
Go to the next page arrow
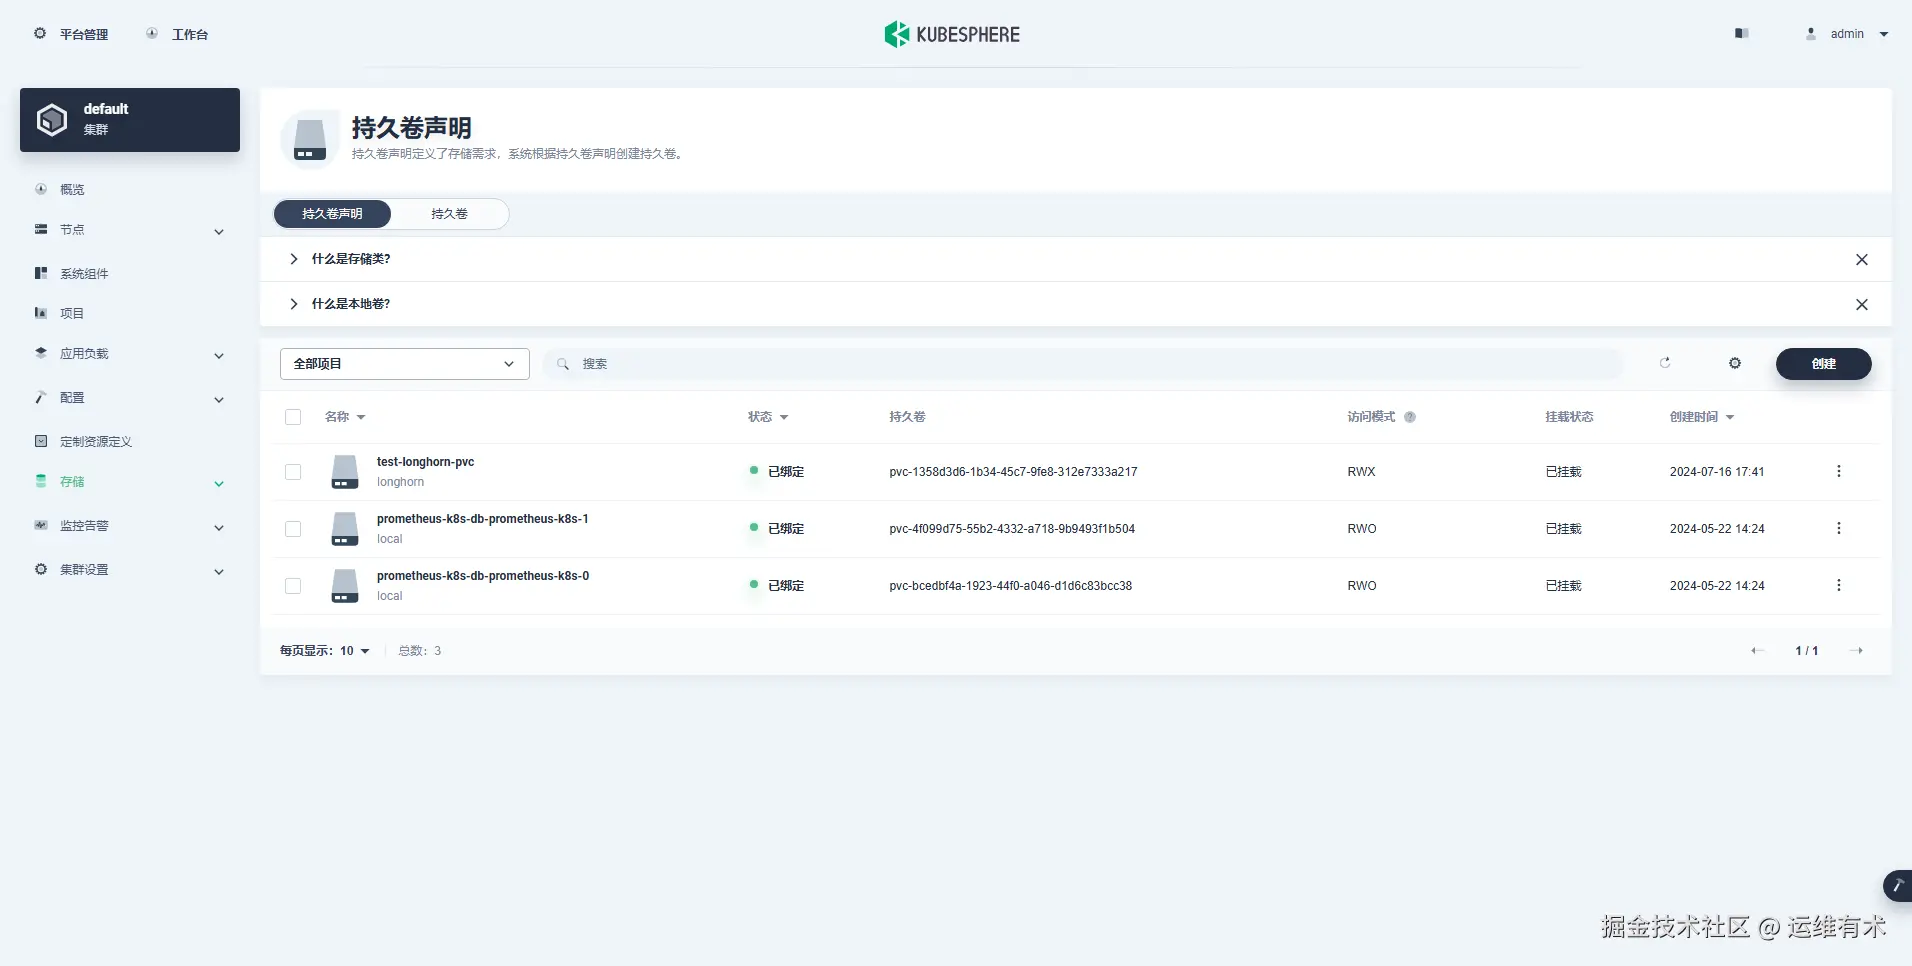1856,651
